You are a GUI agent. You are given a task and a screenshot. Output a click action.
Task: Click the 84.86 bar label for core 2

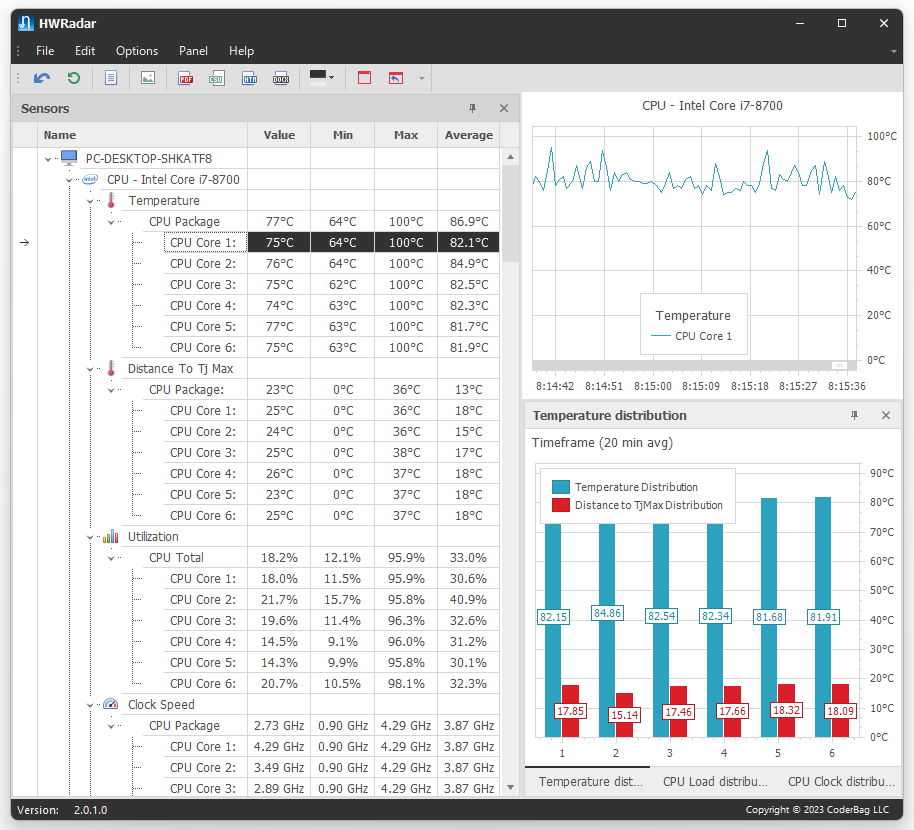(607, 613)
